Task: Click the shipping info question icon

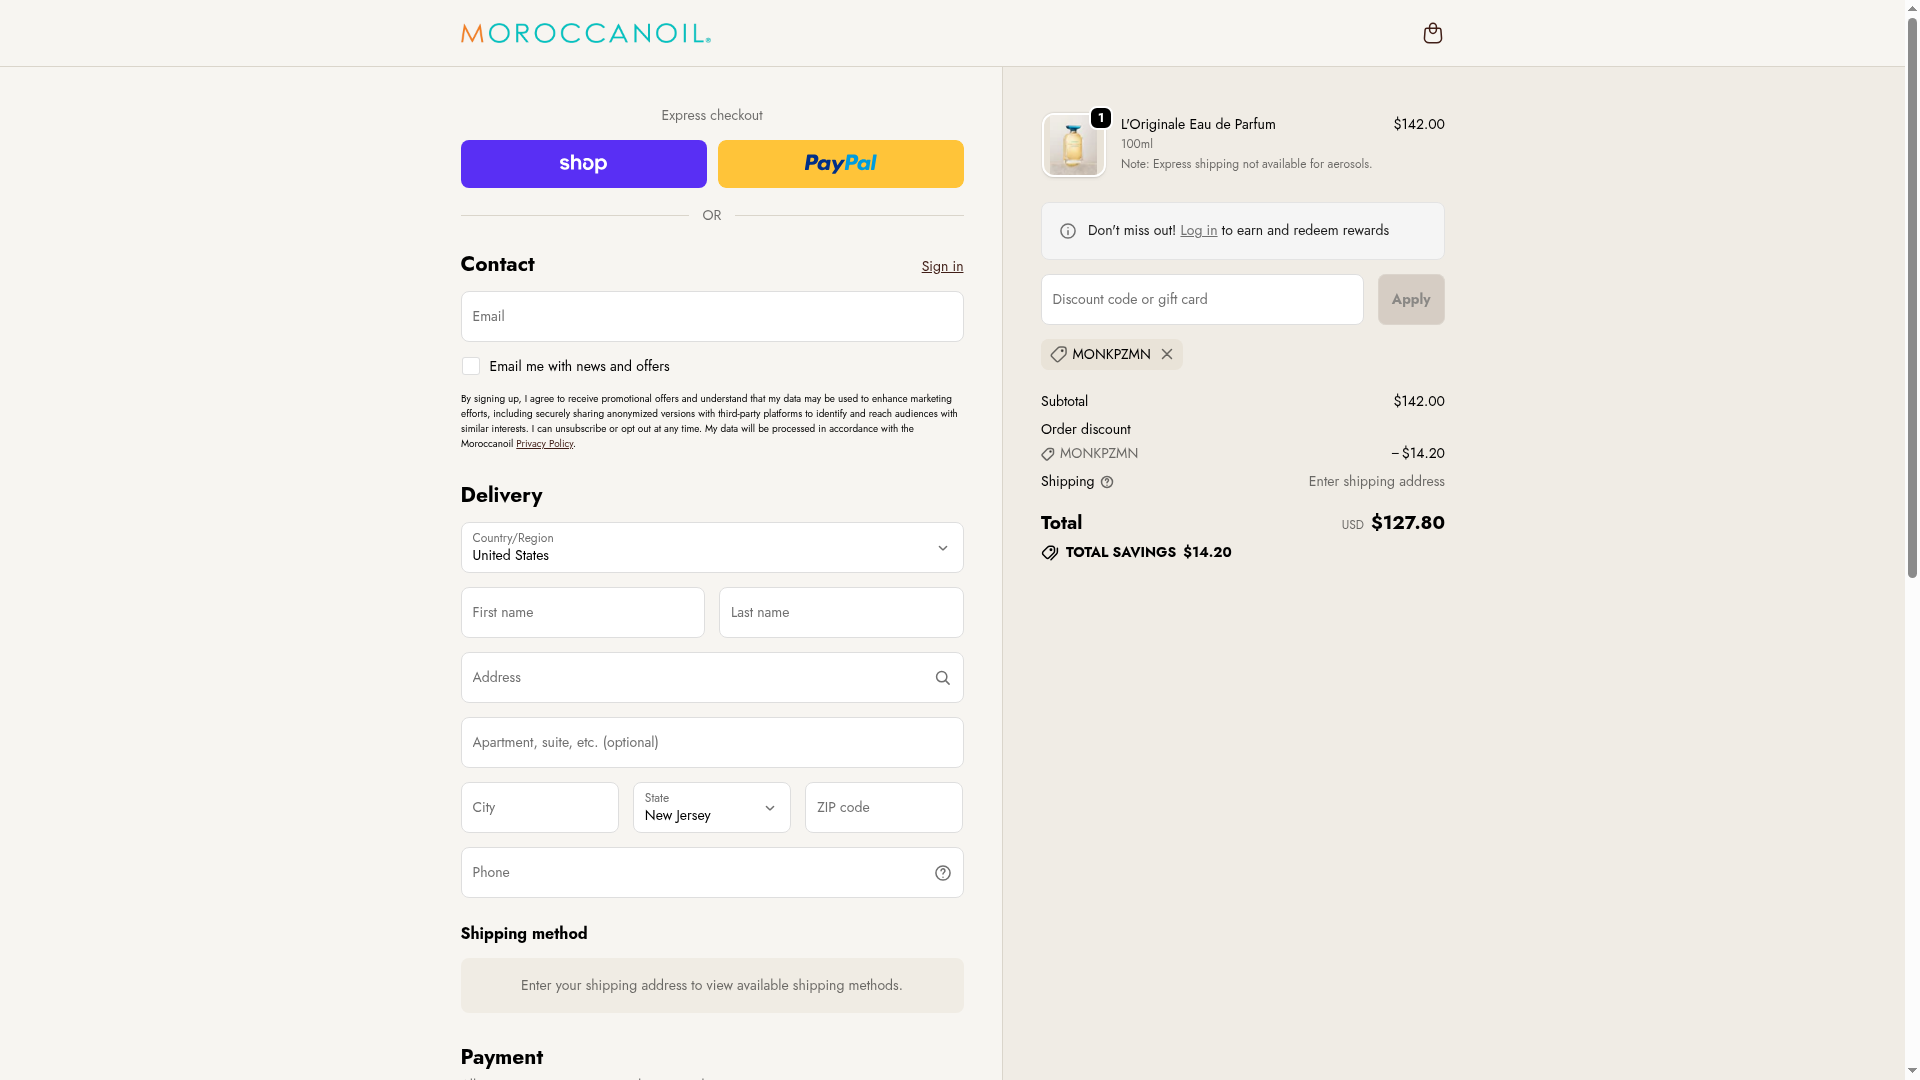Action: pos(1107,482)
